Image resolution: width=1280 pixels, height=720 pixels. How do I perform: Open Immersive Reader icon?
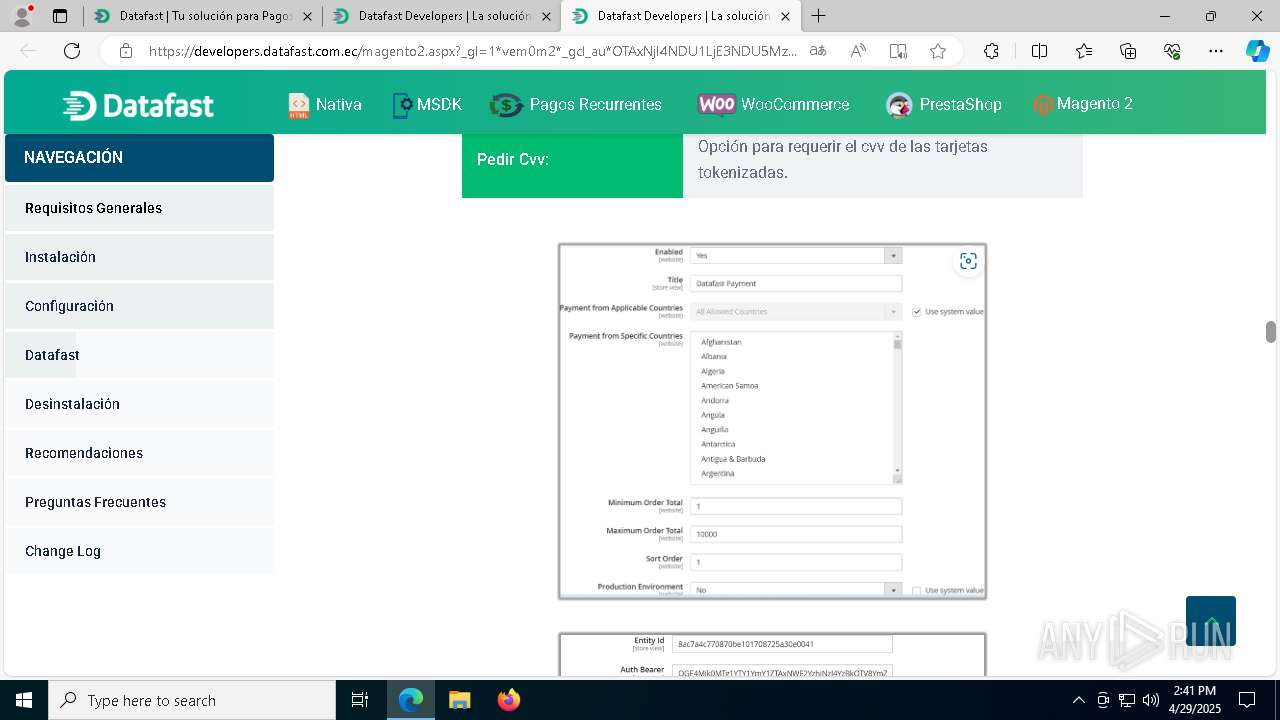pyautogui.click(x=898, y=51)
